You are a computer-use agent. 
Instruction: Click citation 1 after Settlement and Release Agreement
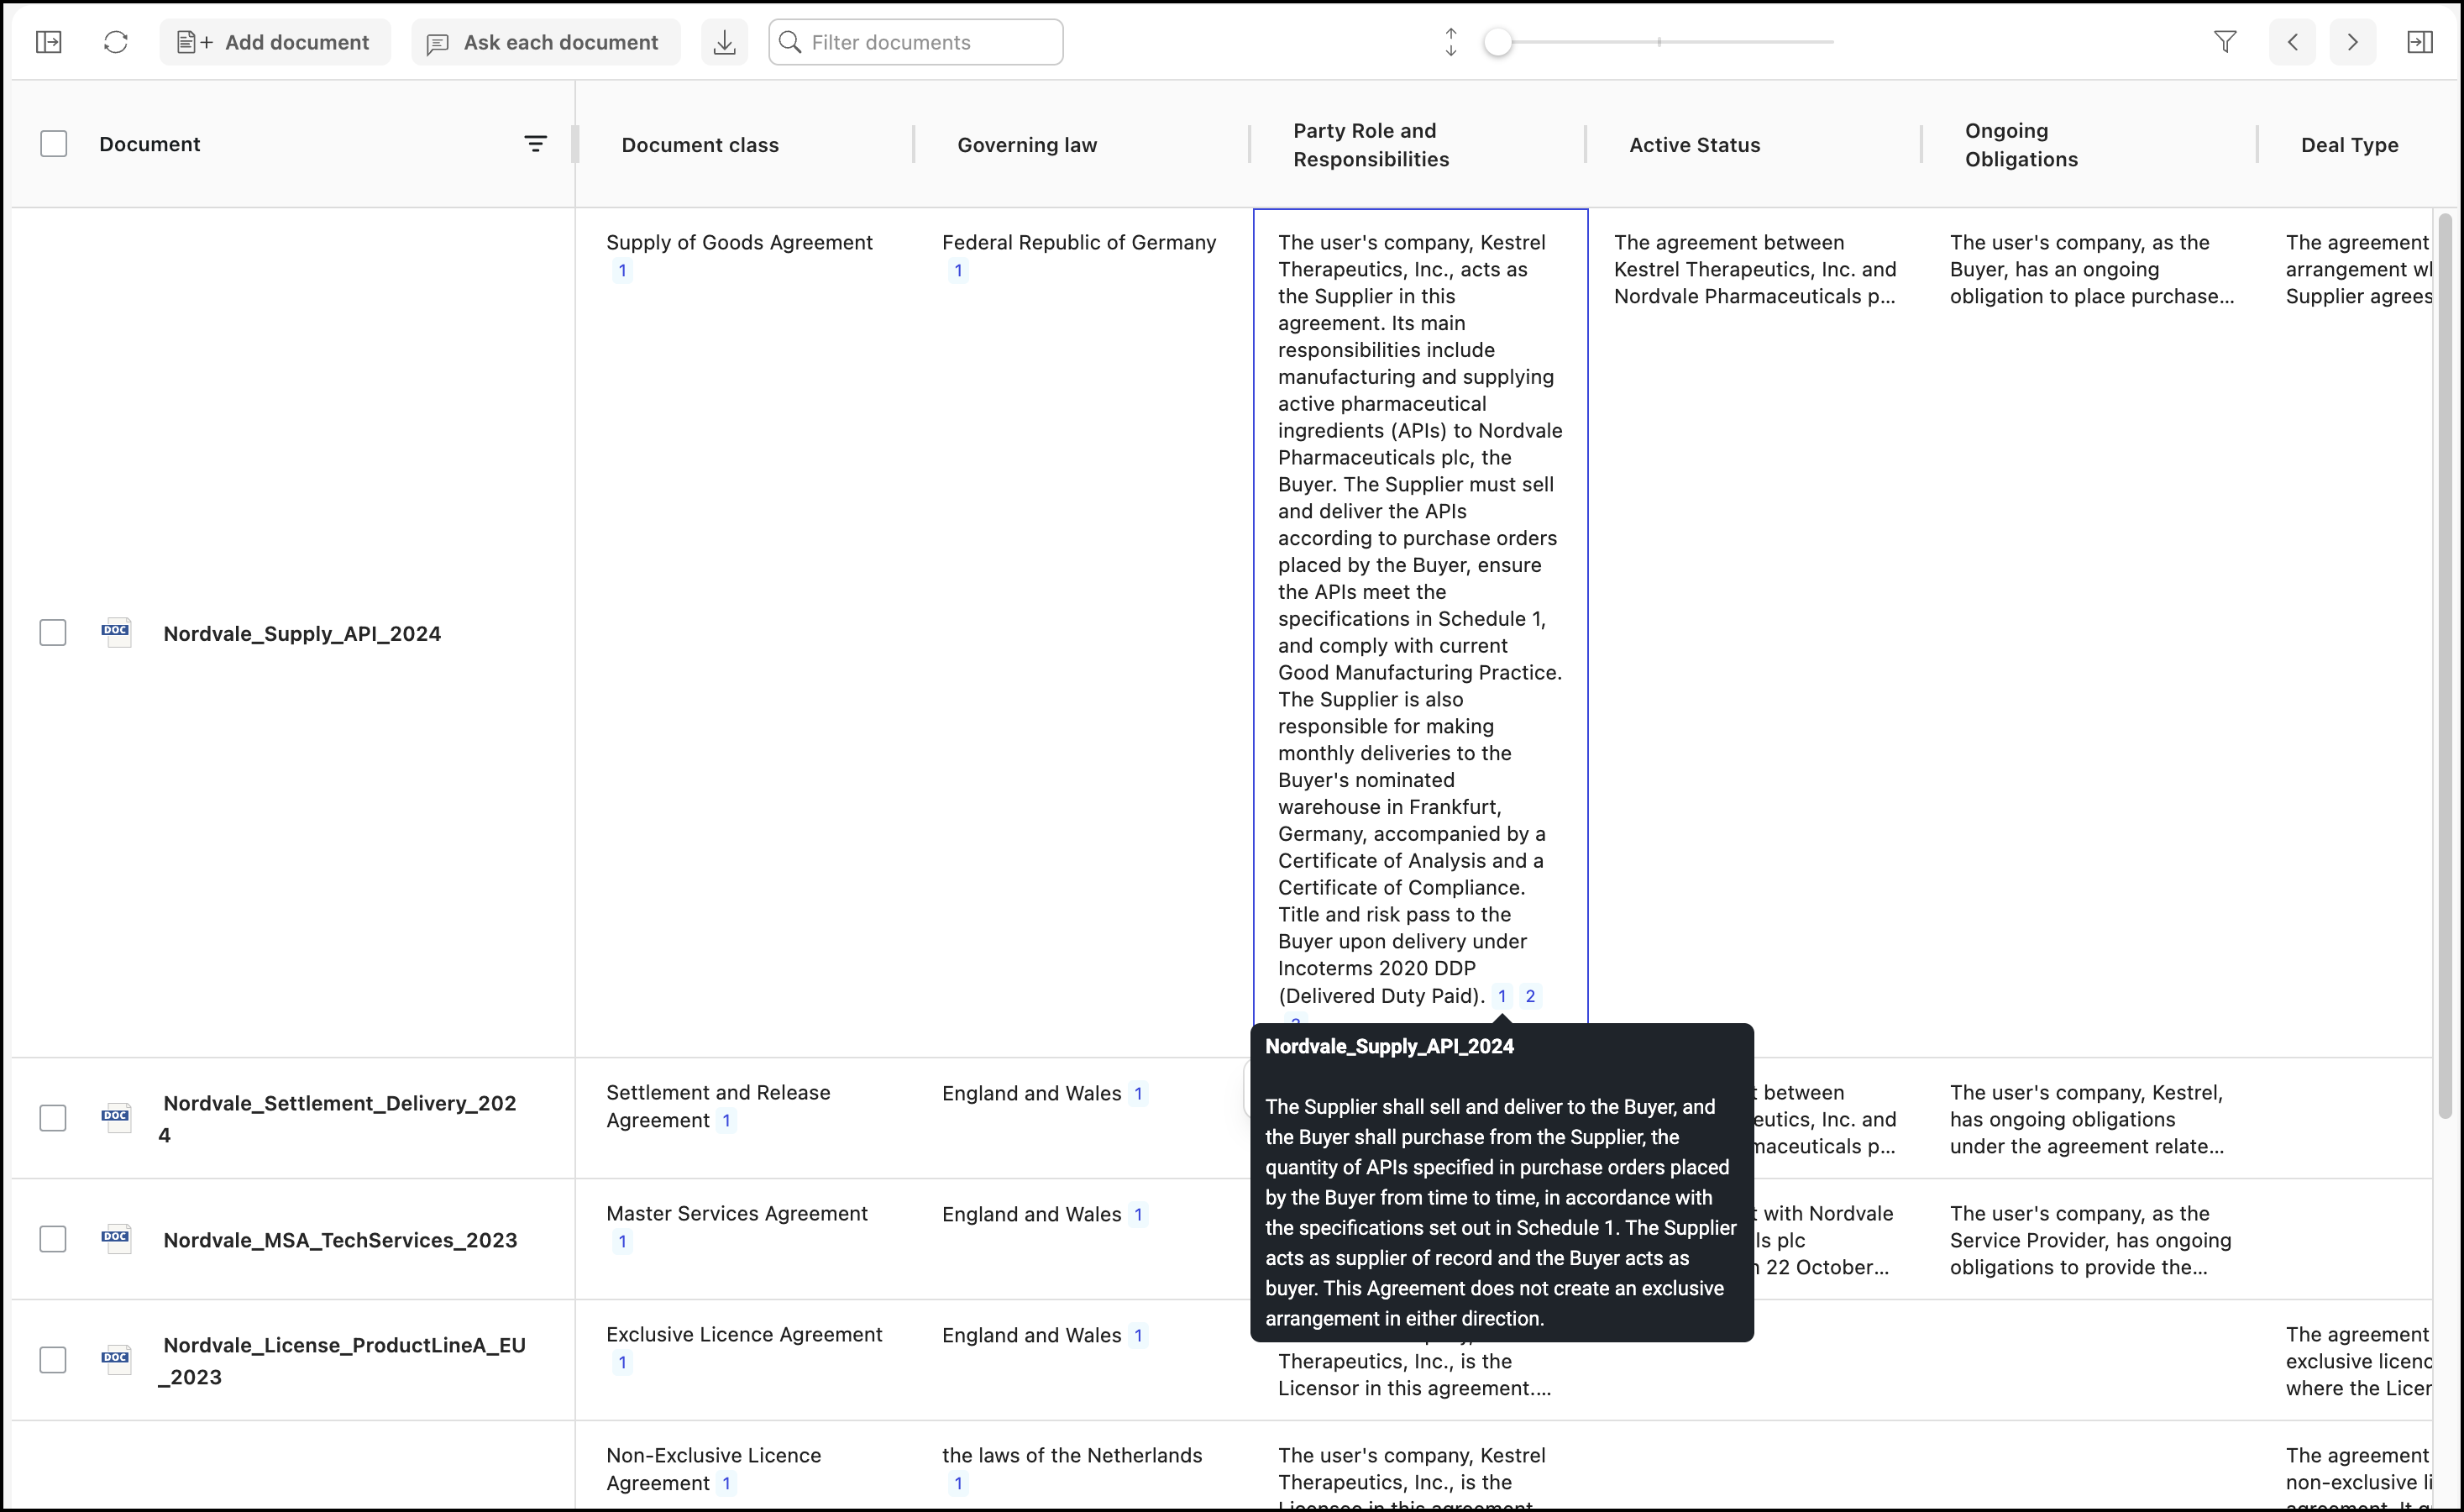click(727, 1121)
